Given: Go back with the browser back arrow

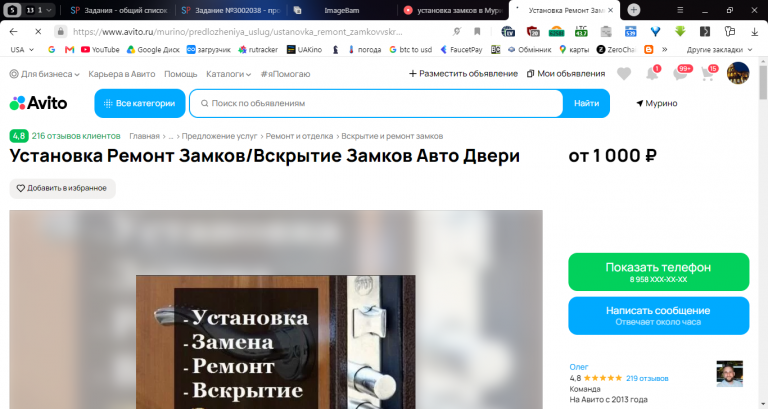Looking at the screenshot, I should click(13, 31).
